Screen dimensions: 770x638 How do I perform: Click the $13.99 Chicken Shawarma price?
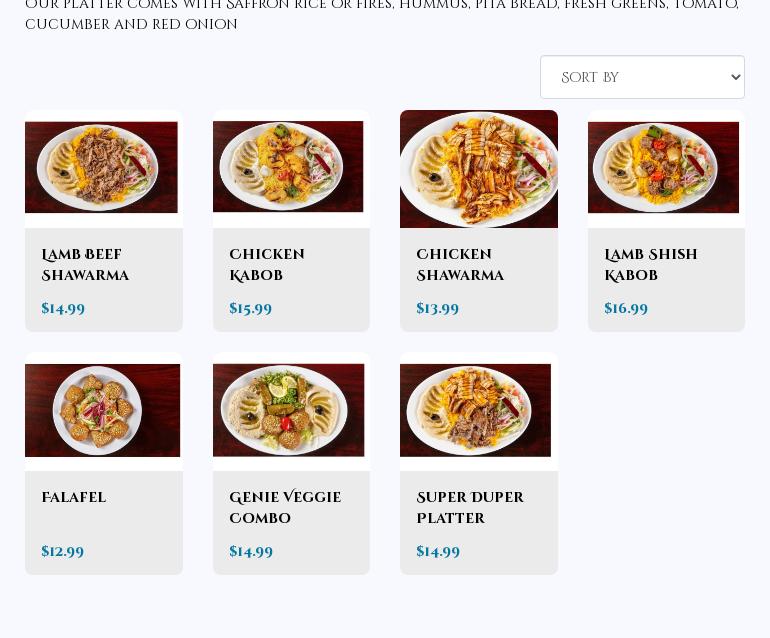[438, 308]
